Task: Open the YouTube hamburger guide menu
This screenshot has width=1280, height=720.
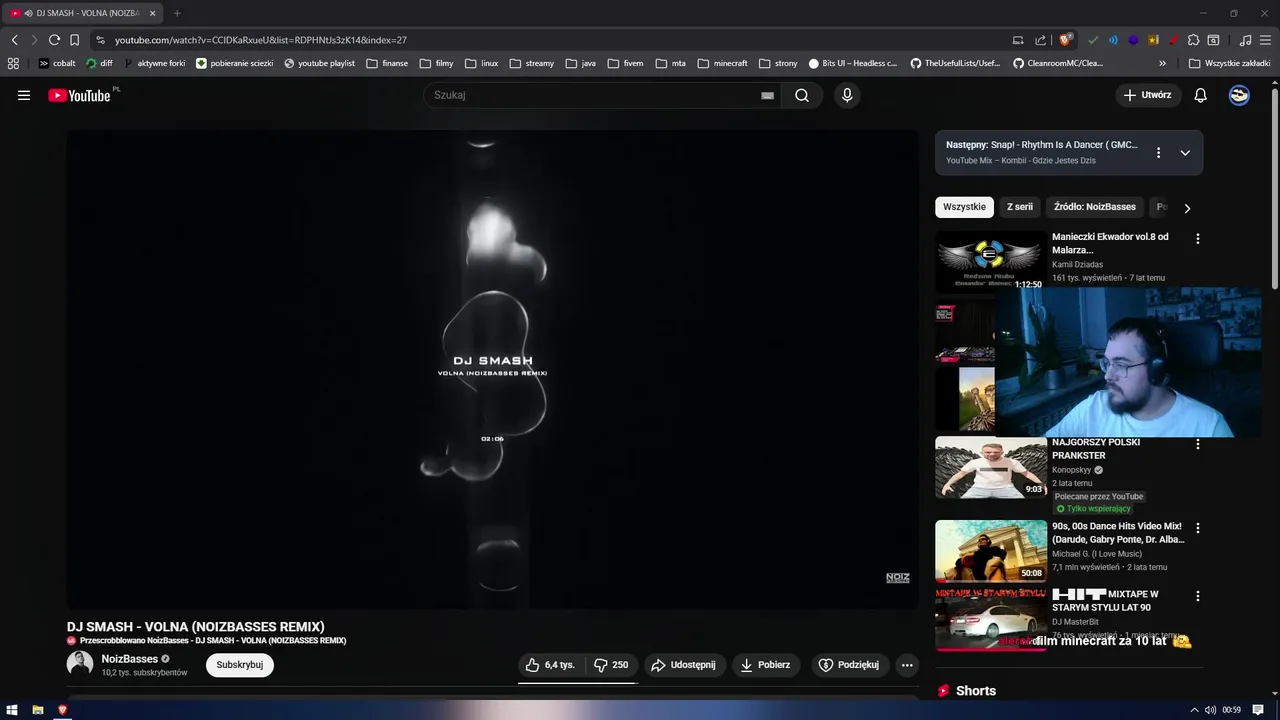Action: pos(24,95)
